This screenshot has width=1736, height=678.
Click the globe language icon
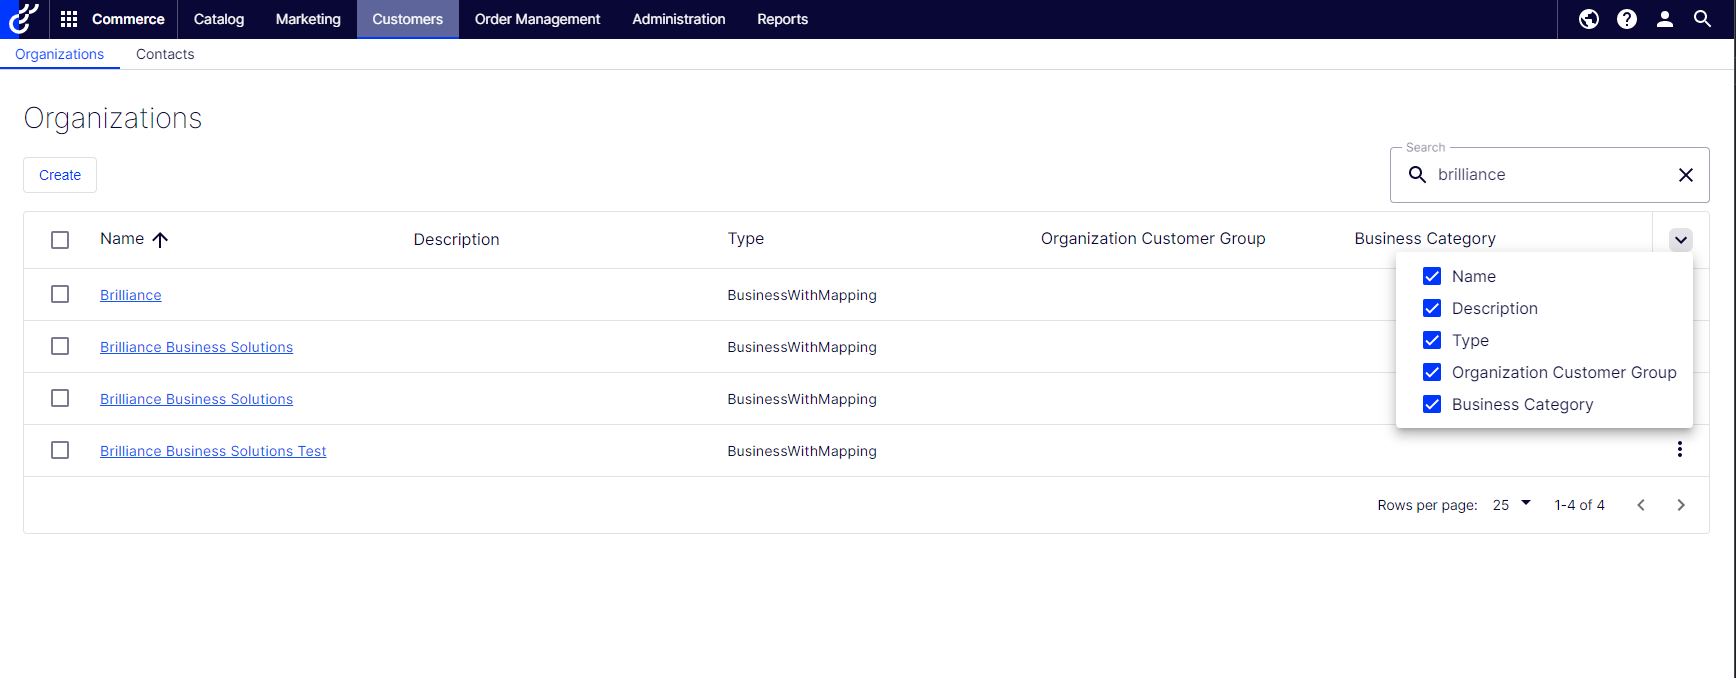point(1589,19)
